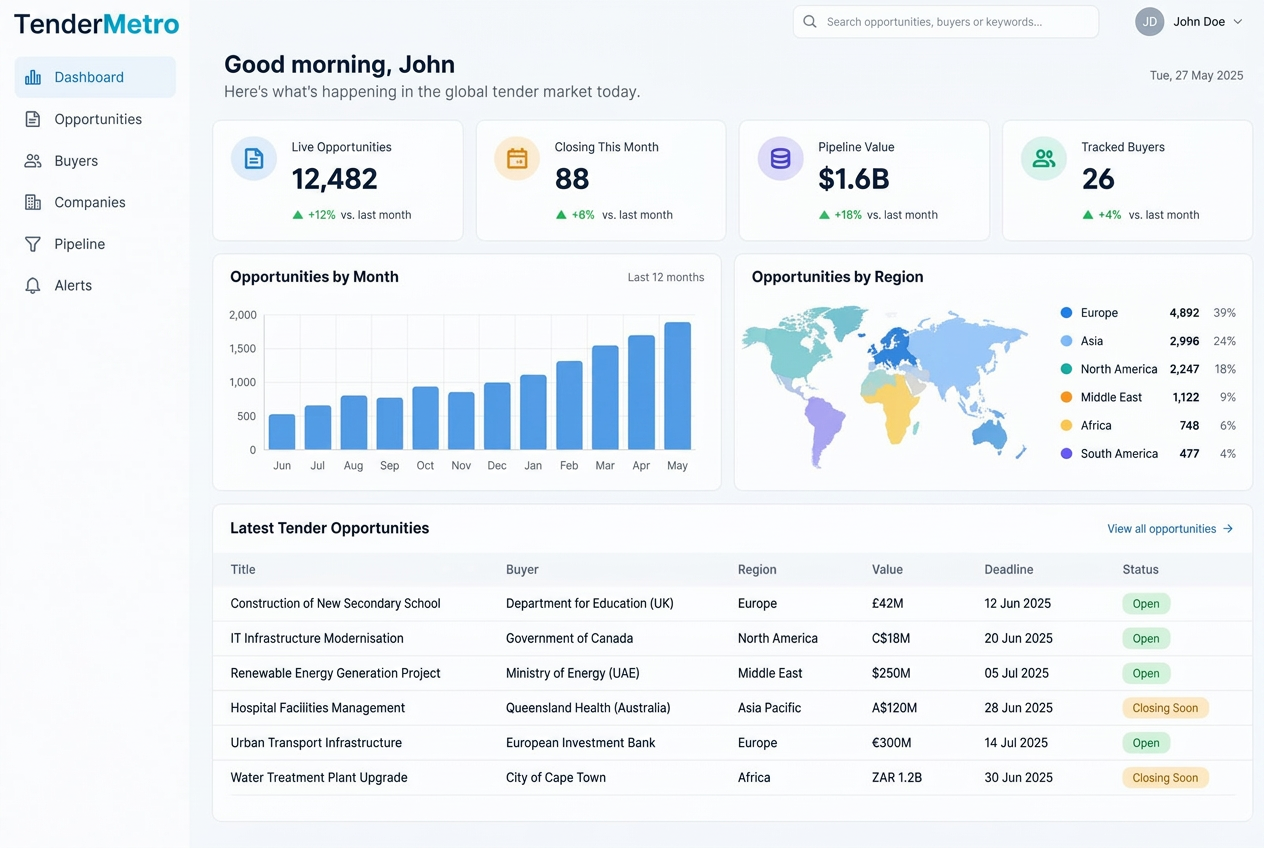
Task: Click the Tracked Buyers people icon
Action: coord(1044,158)
